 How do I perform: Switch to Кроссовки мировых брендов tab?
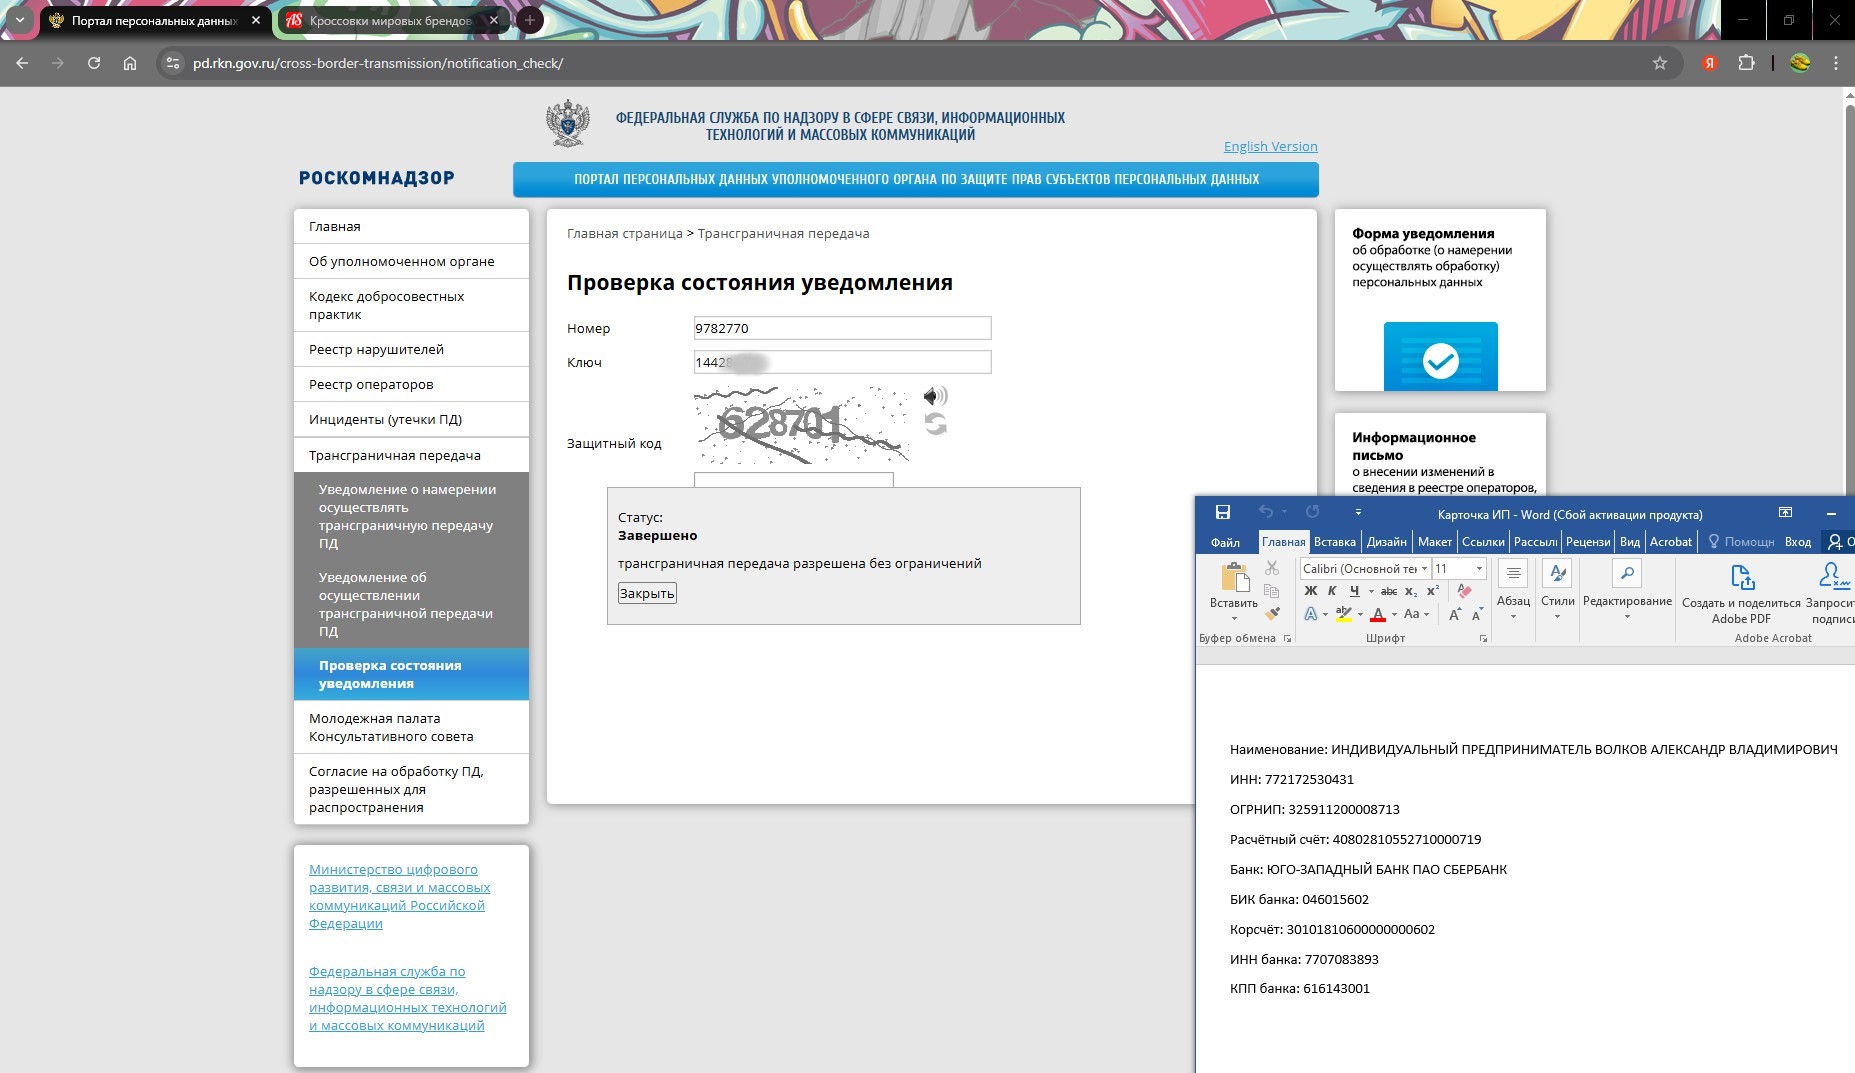[391, 20]
